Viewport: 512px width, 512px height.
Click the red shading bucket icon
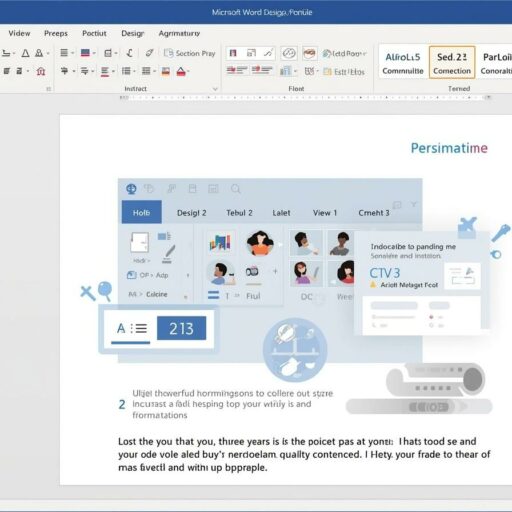[x=181, y=71]
